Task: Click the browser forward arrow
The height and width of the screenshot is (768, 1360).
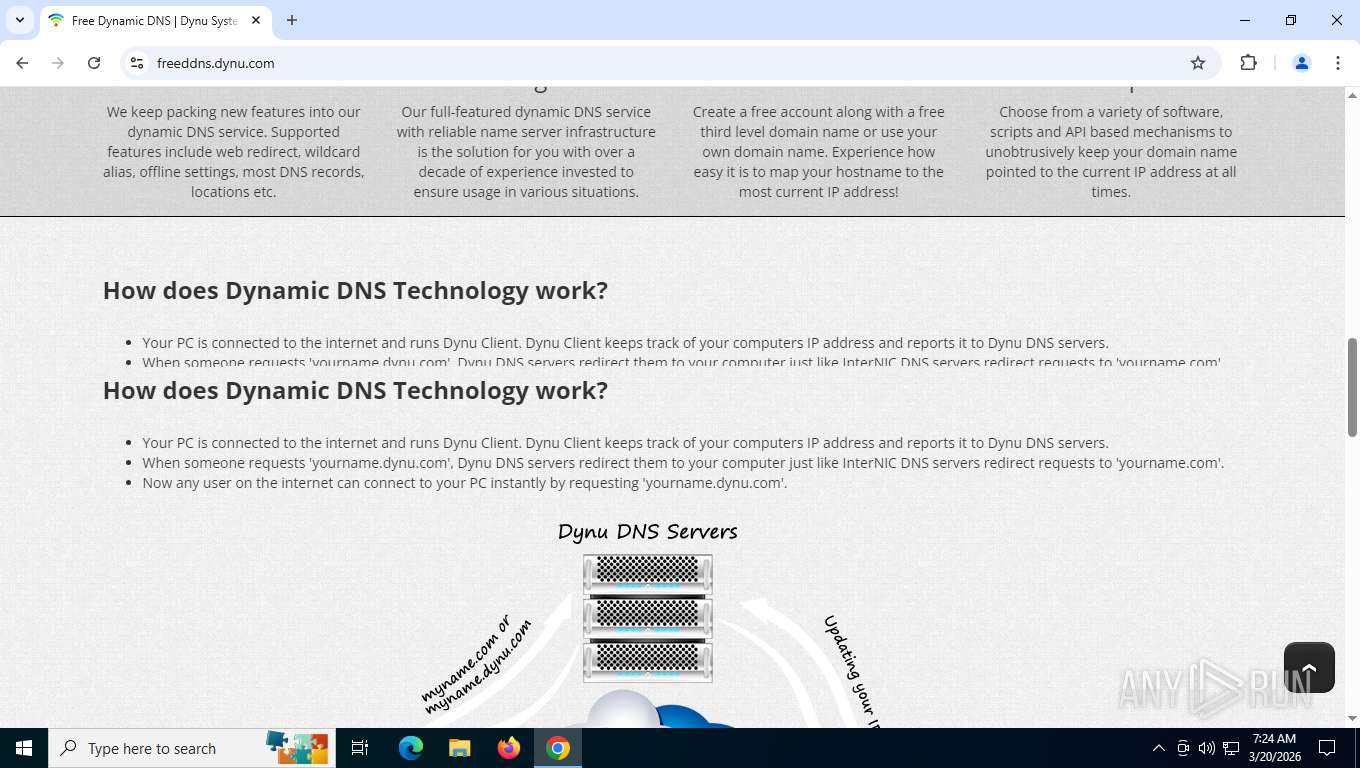Action: coord(58,63)
